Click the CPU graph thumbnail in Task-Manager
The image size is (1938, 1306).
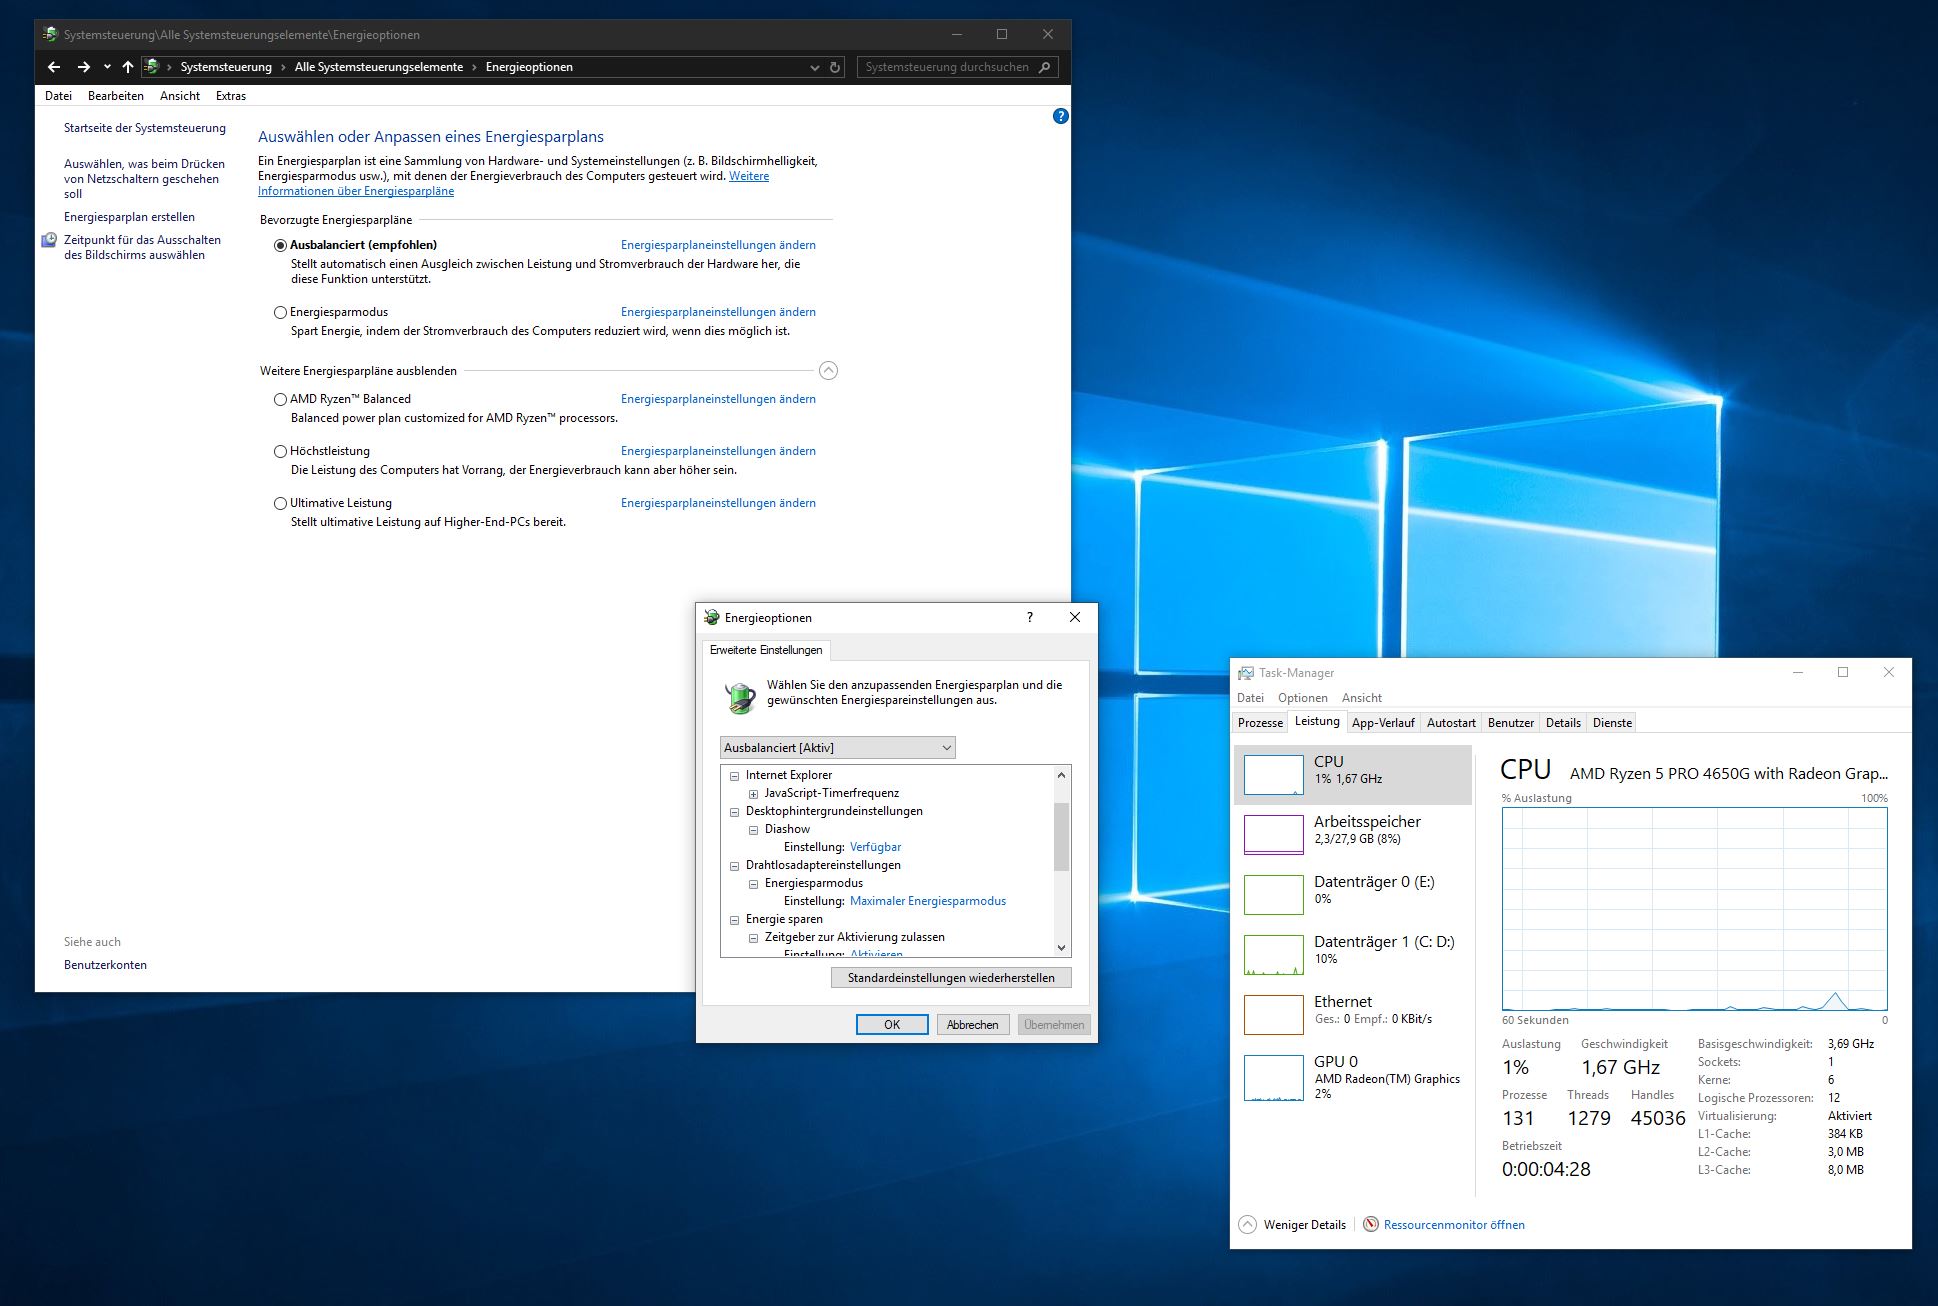(x=1273, y=775)
